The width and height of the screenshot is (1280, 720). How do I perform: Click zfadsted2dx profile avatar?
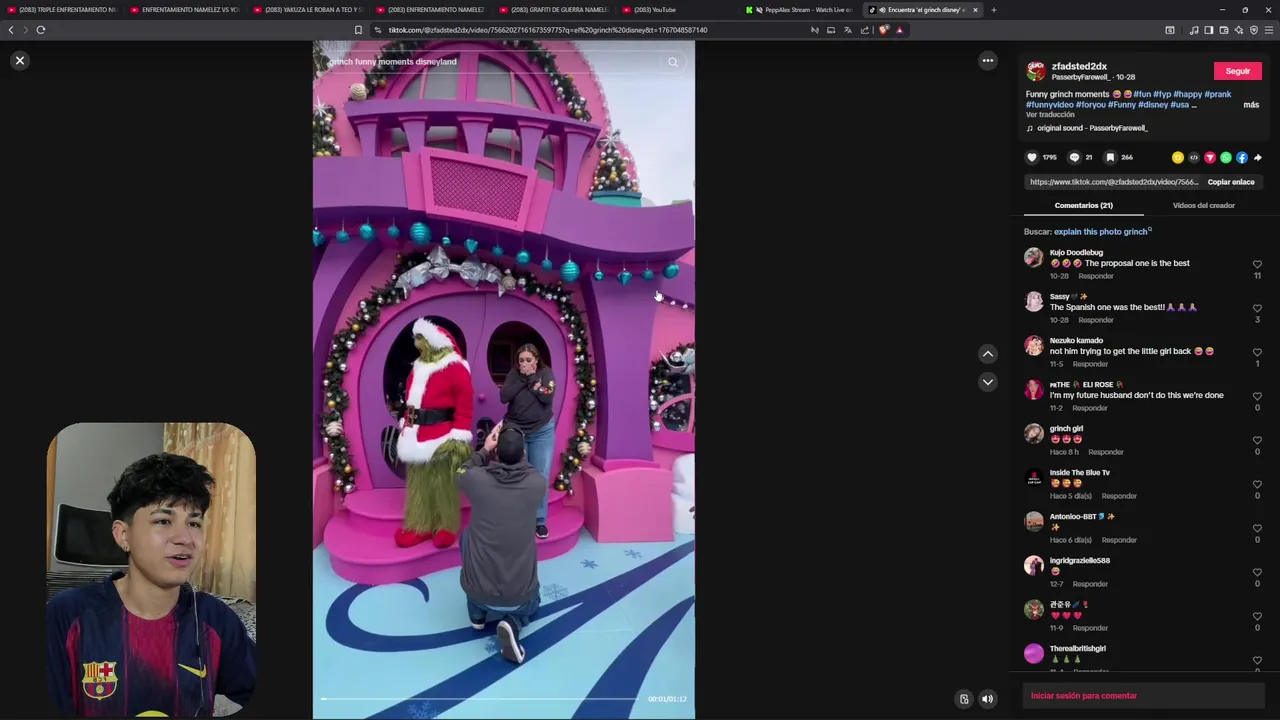pyautogui.click(x=1035, y=71)
